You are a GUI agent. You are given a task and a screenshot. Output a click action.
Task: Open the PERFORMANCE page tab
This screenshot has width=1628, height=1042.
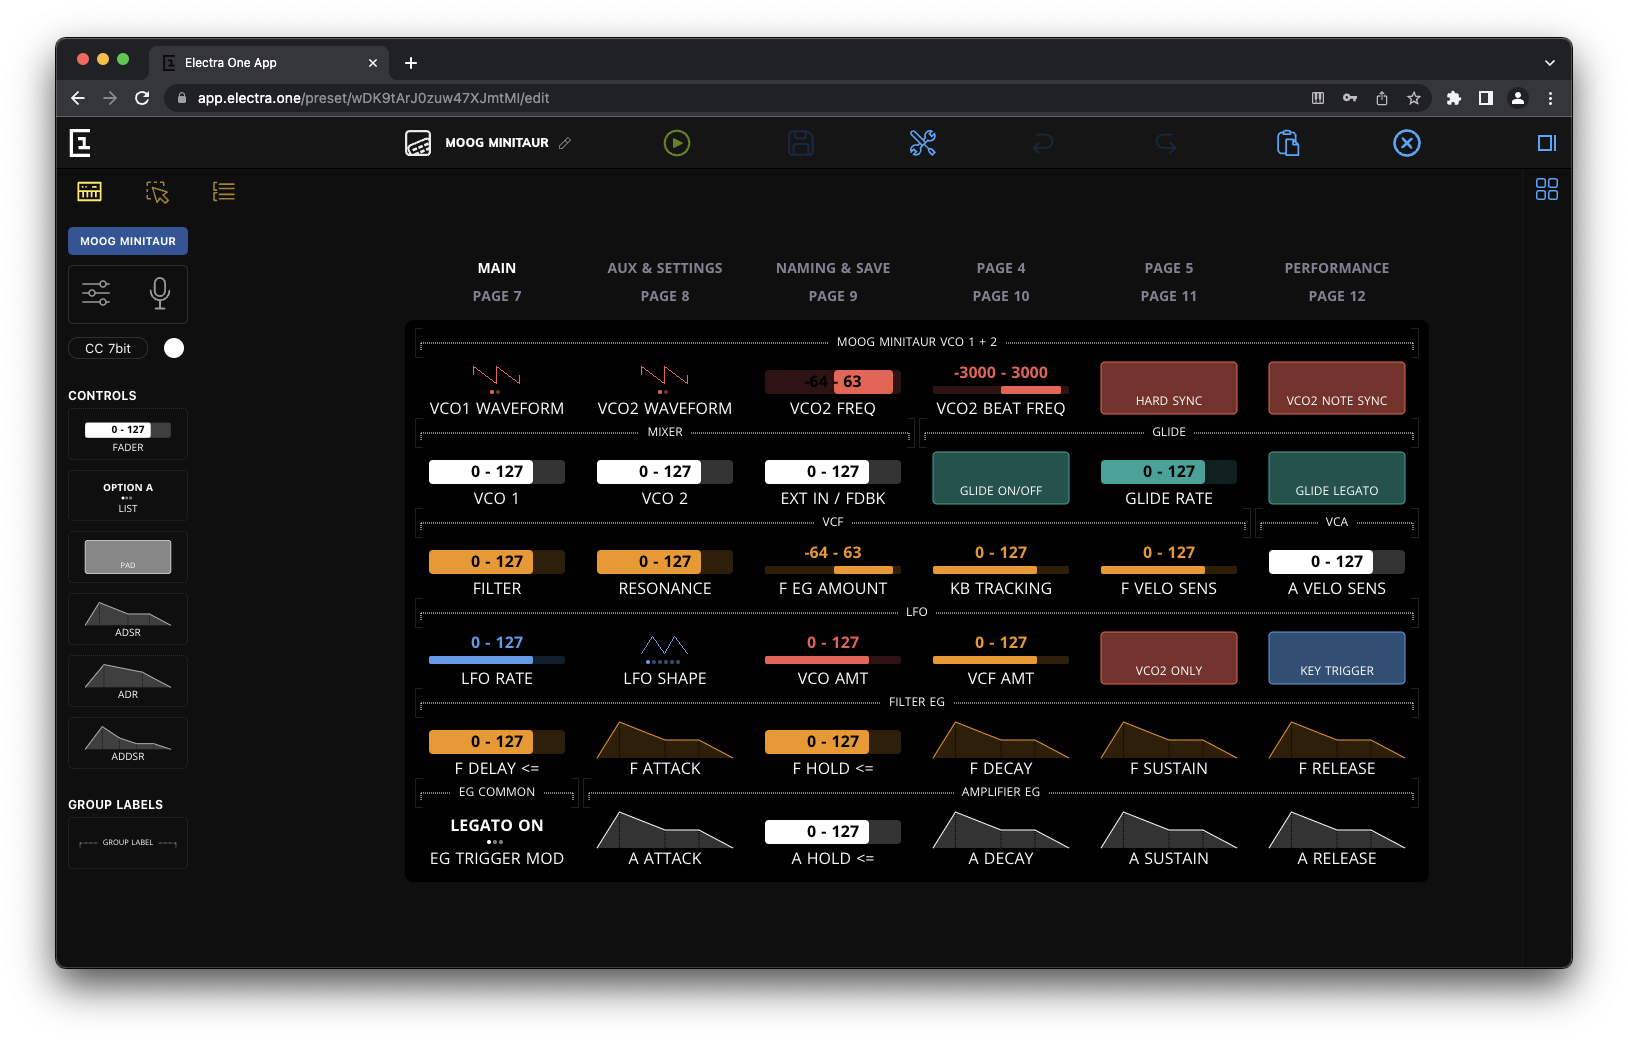coord(1337,268)
